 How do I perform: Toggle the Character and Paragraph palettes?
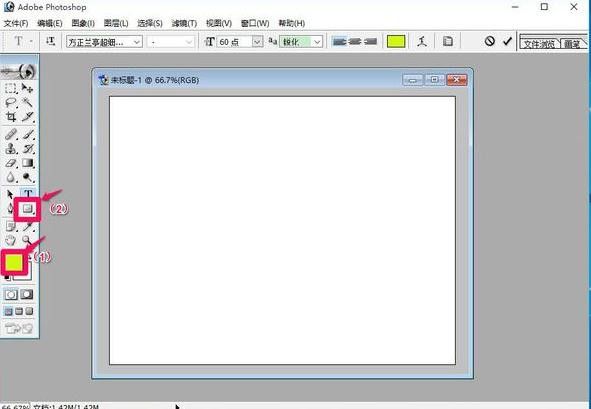(447, 41)
